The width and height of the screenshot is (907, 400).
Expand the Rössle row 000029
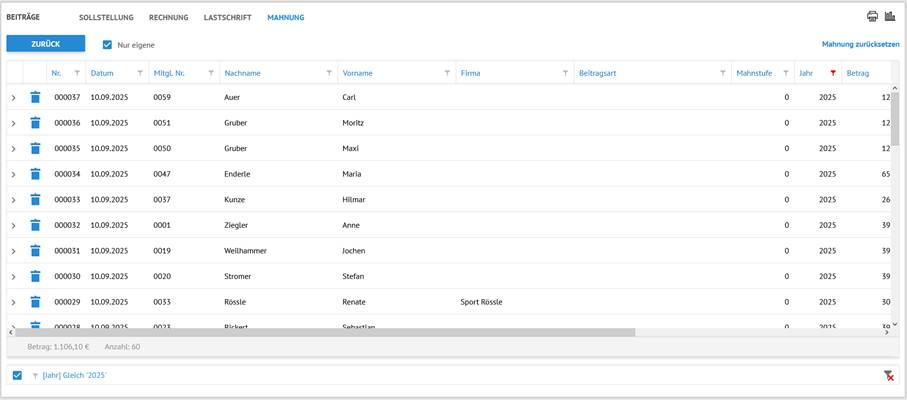click(x=13, y=302)
